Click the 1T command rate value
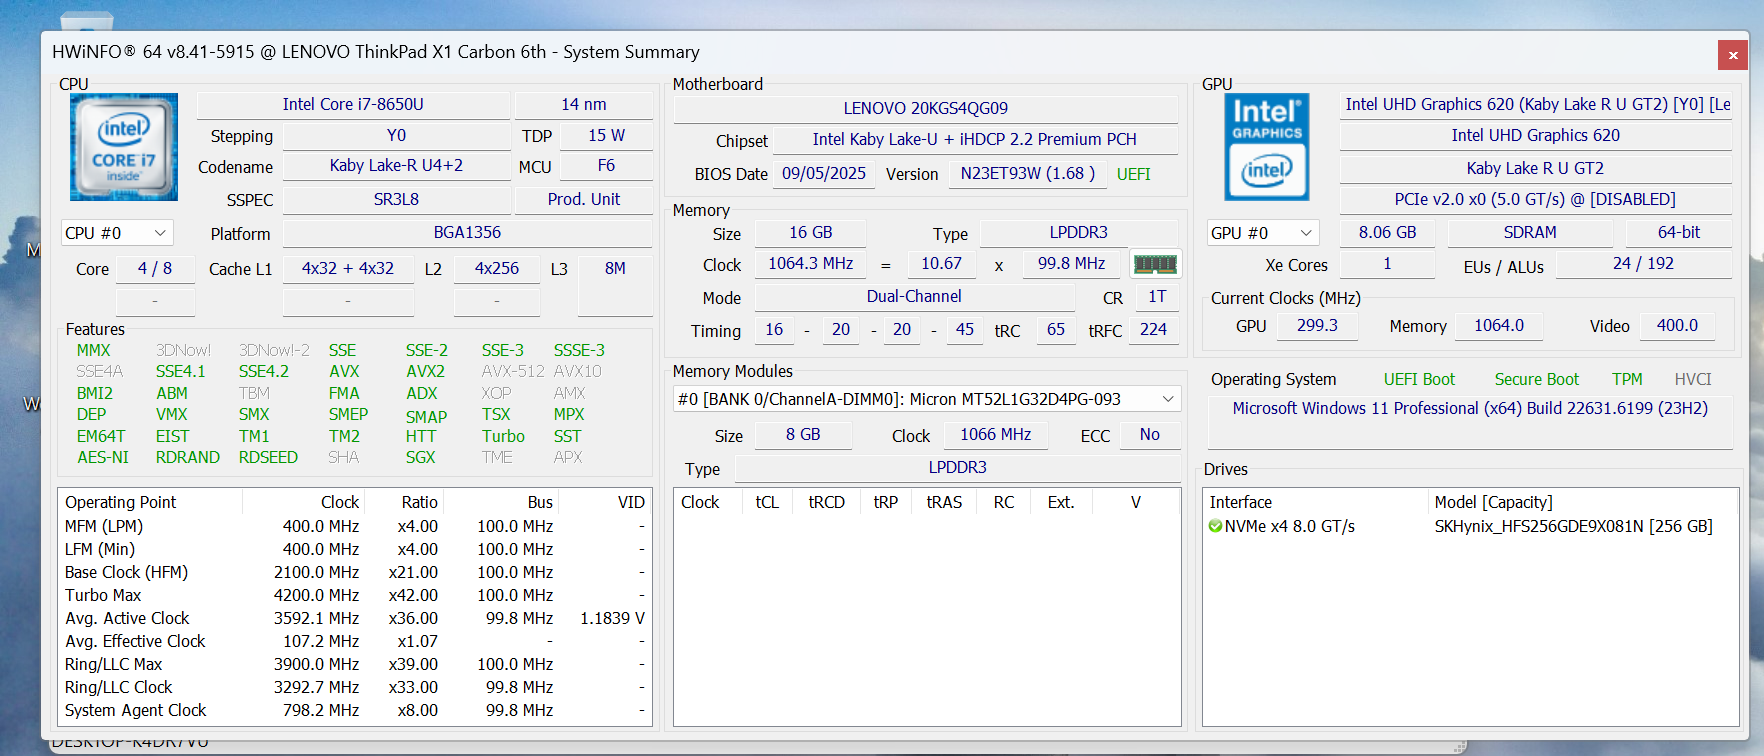The image size is (1764, 756). pos(1157,296)
